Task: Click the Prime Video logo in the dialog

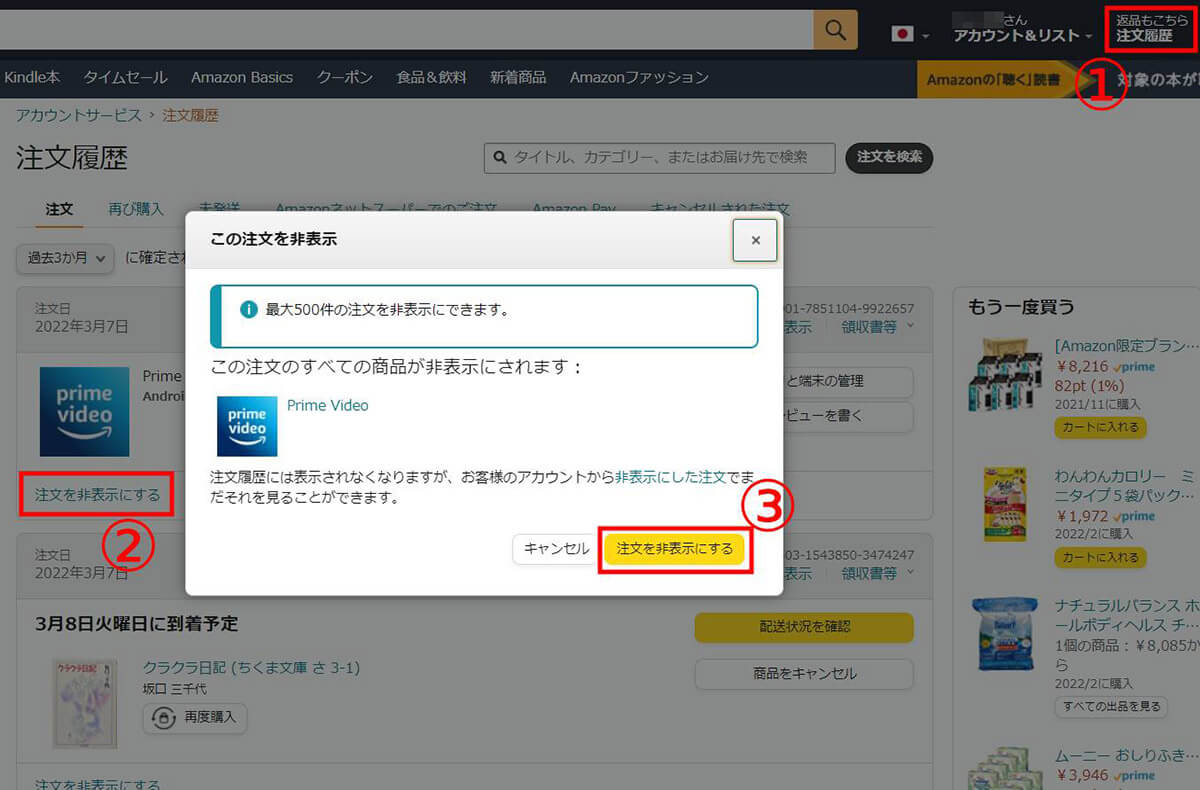Action: [246, 425]
